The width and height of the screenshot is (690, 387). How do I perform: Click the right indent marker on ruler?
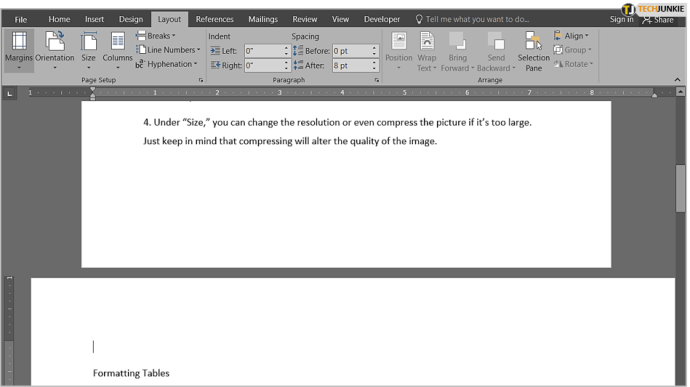(x=654, y=94)
